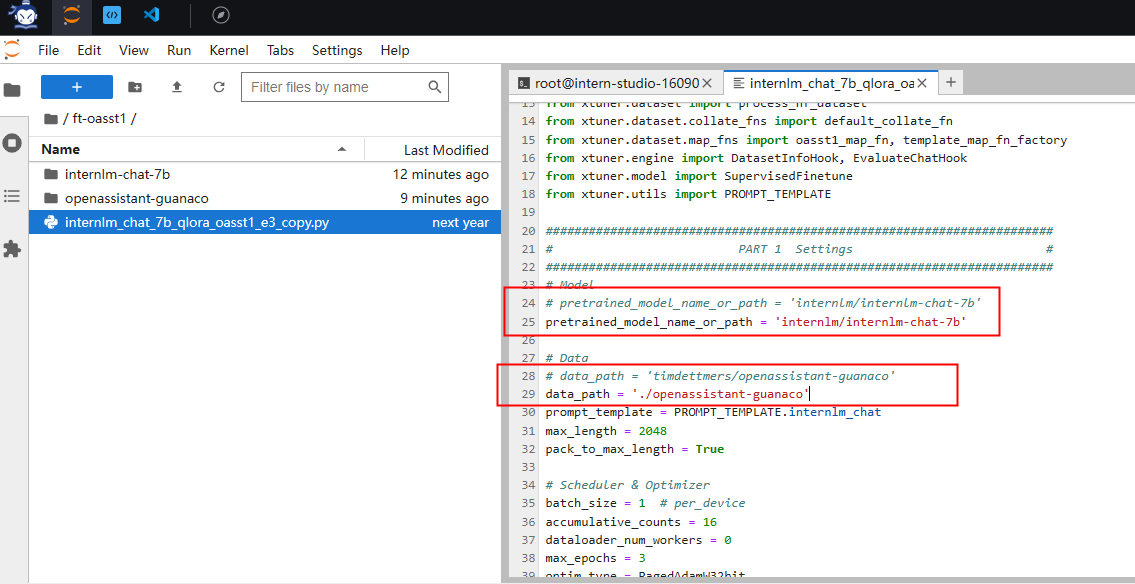Close the internlm_chat_7b_qlora editor tab
The image size is (1135, 584).
(x=922, y=83)
